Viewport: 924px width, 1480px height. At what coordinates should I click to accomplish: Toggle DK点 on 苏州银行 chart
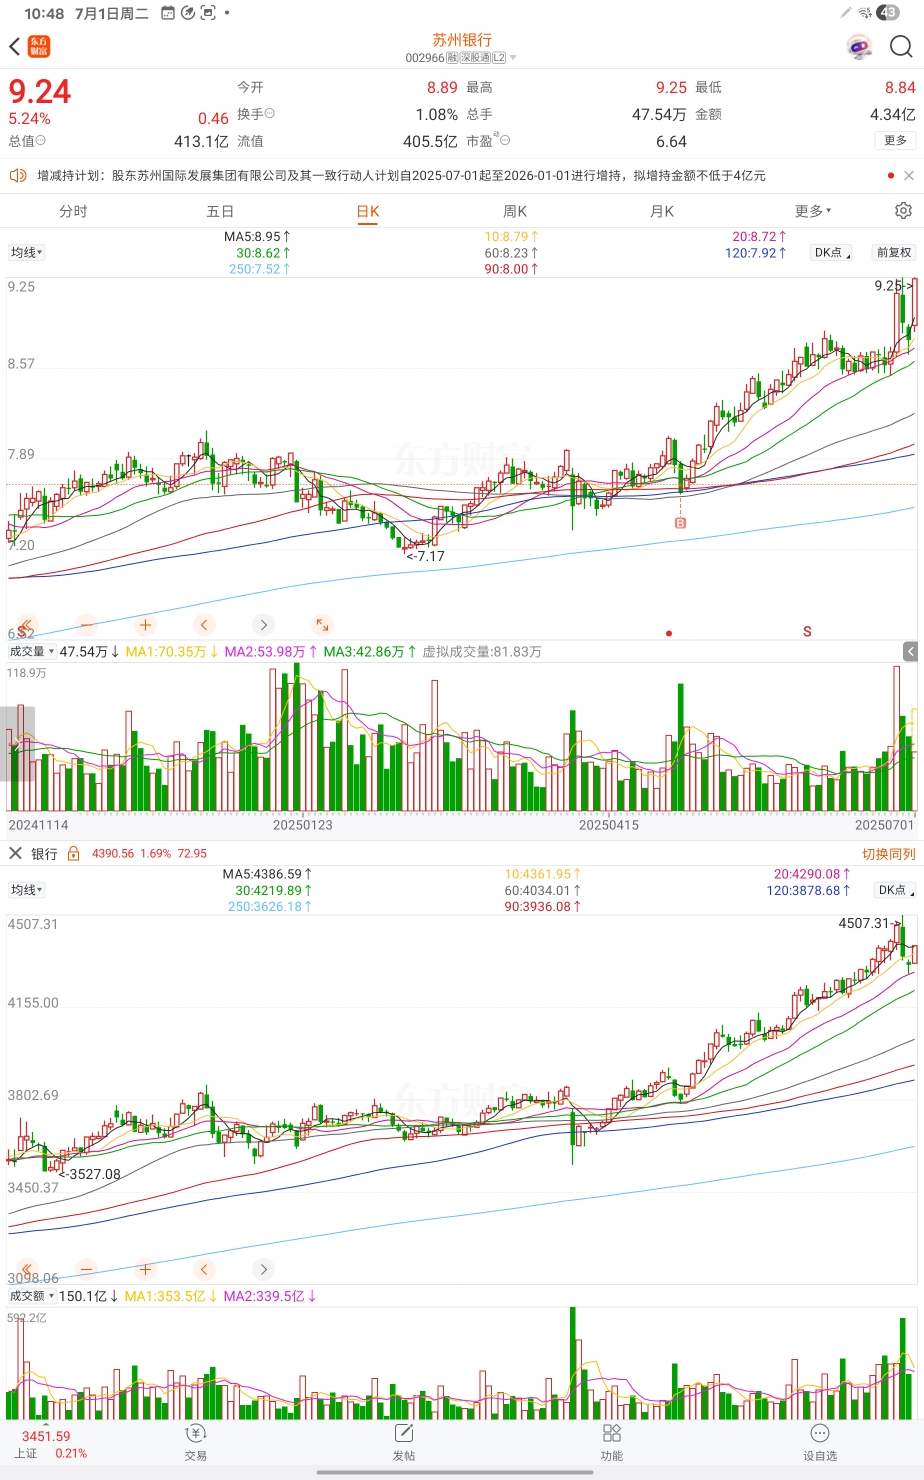(x=832, y=253)
